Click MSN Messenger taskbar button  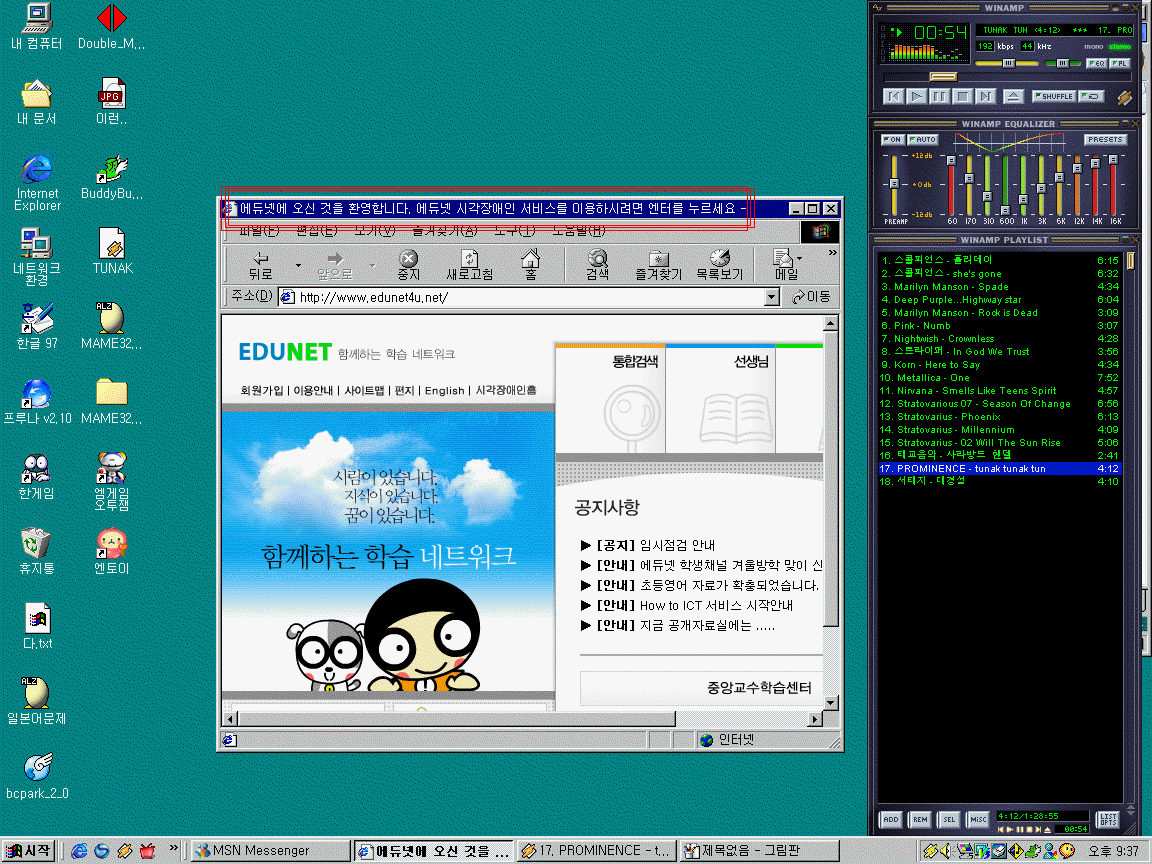click(269, 851)
